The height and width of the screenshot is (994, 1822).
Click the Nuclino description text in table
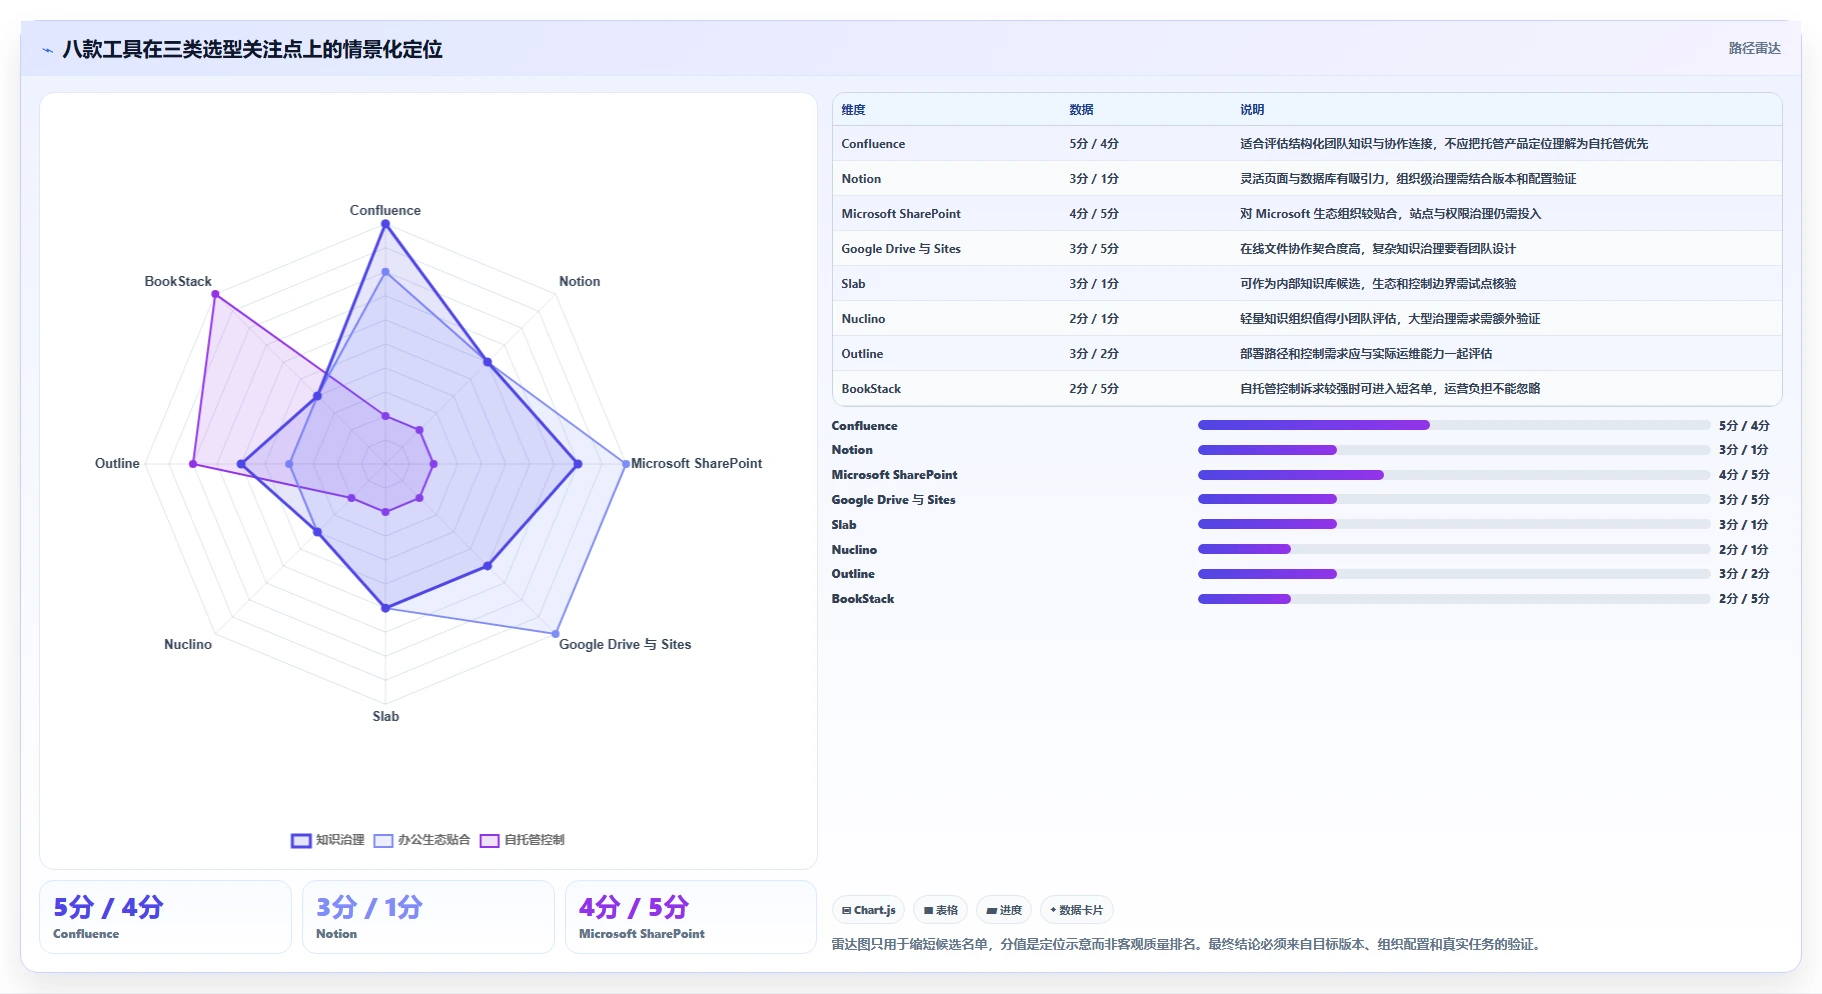[x=1390, y=319]
